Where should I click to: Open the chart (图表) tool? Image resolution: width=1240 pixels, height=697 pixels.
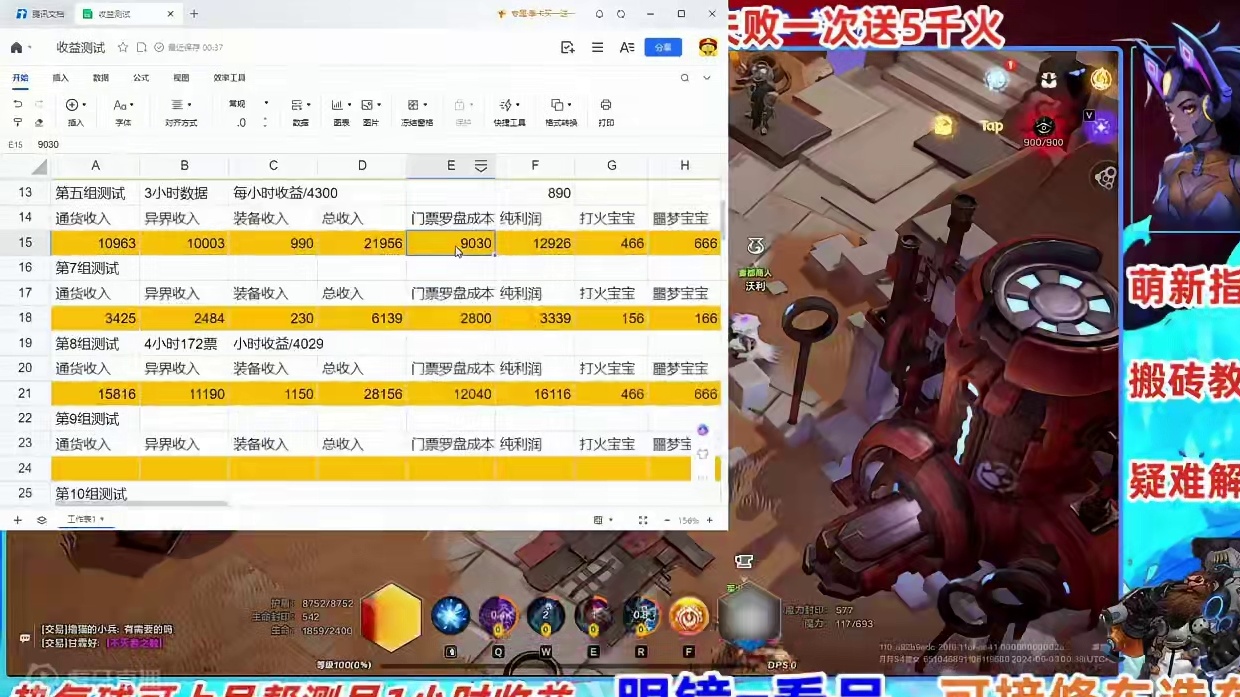click(340, 104)
